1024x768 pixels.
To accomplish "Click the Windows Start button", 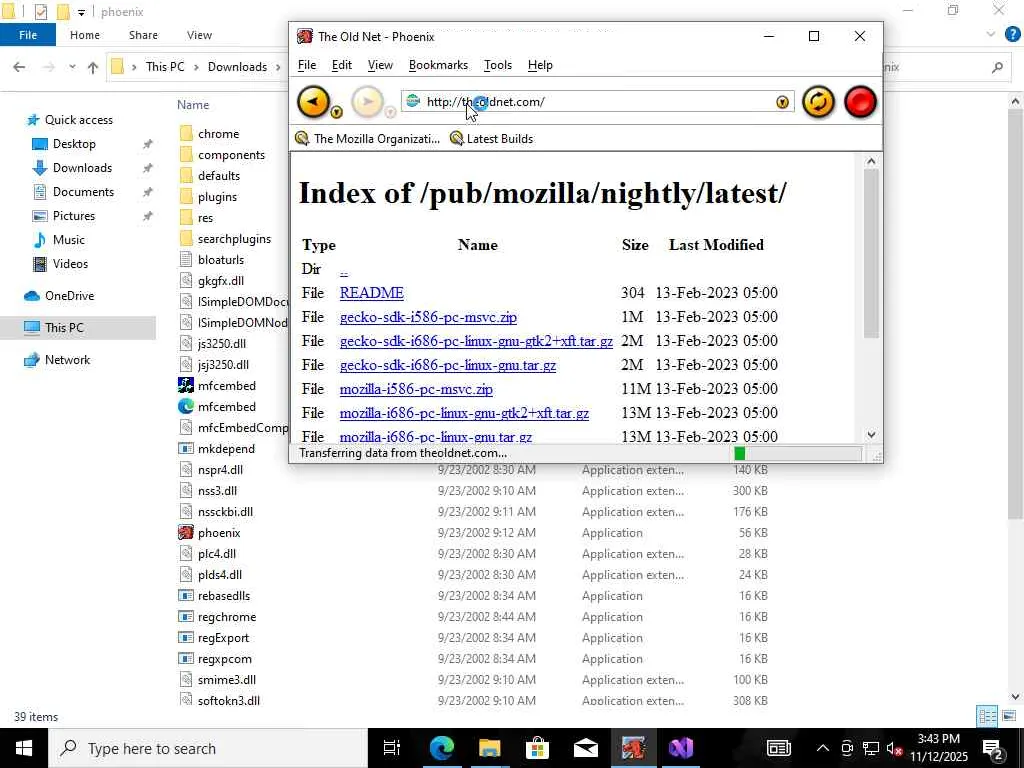I will (x=24, y=748).
